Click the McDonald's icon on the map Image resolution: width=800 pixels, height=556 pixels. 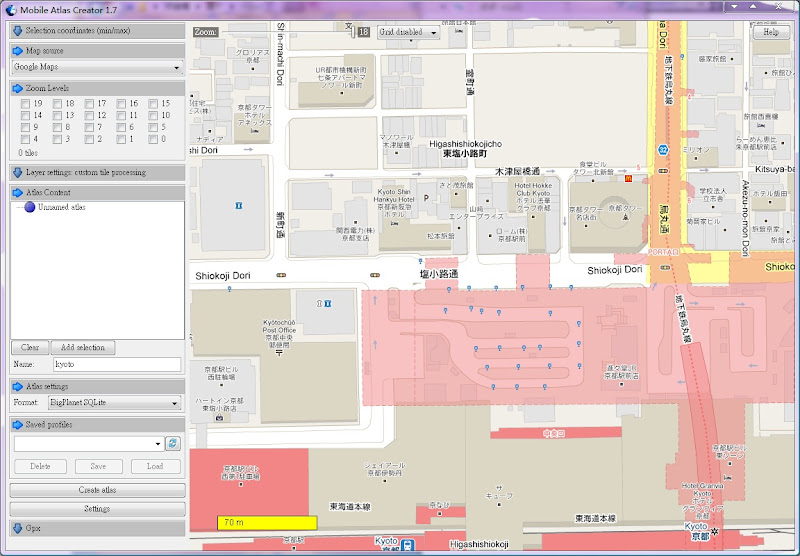[628, 178]
